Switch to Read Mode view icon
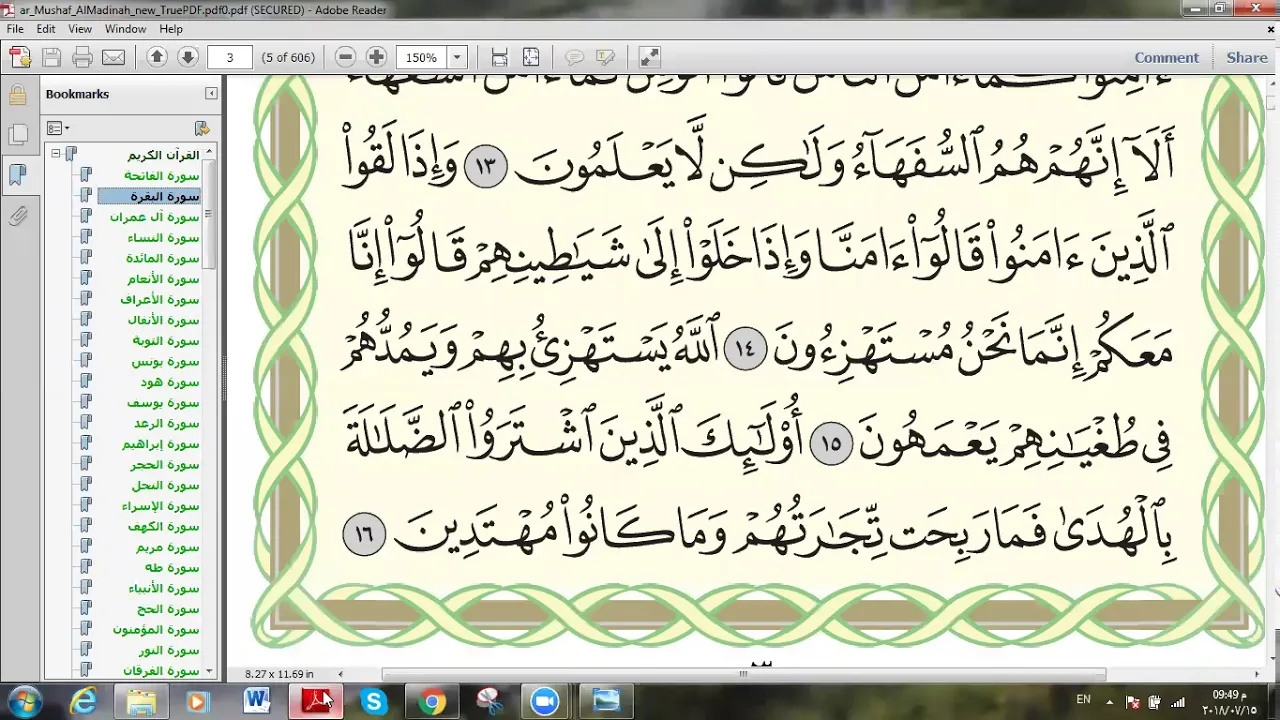Image resolution: width=1280 pixels, height=720 pixels. [649, 57]
